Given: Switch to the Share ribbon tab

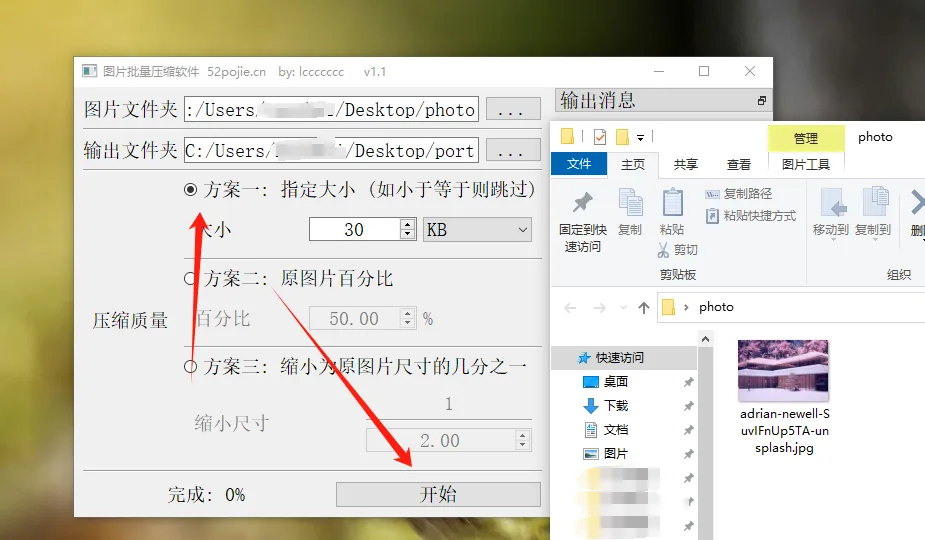Looking at the screenshot, I should coord(686,165).
